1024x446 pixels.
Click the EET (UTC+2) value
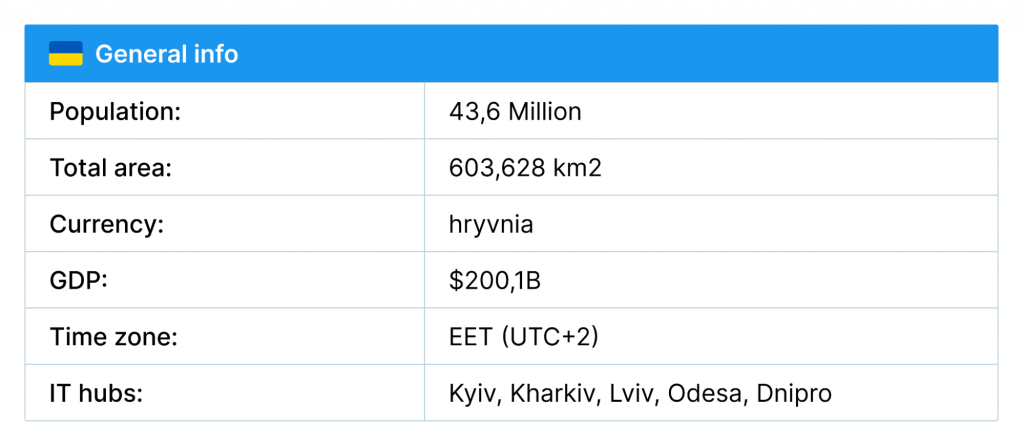coord(524,338)
